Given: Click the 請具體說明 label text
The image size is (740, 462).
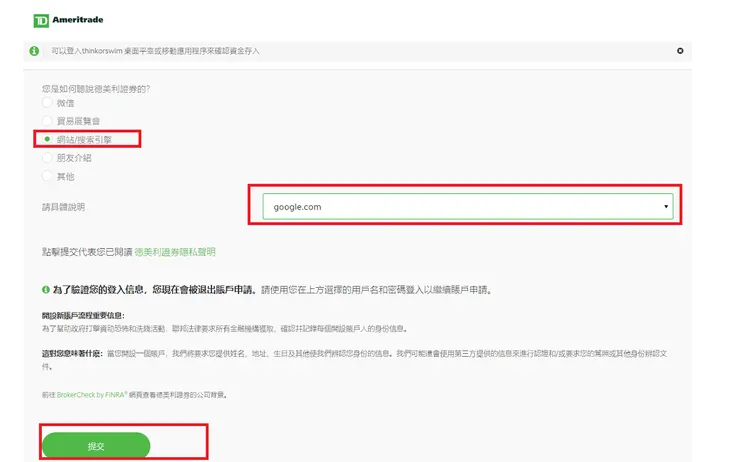Looking at the screenshot, I should (x=63, y=207).
